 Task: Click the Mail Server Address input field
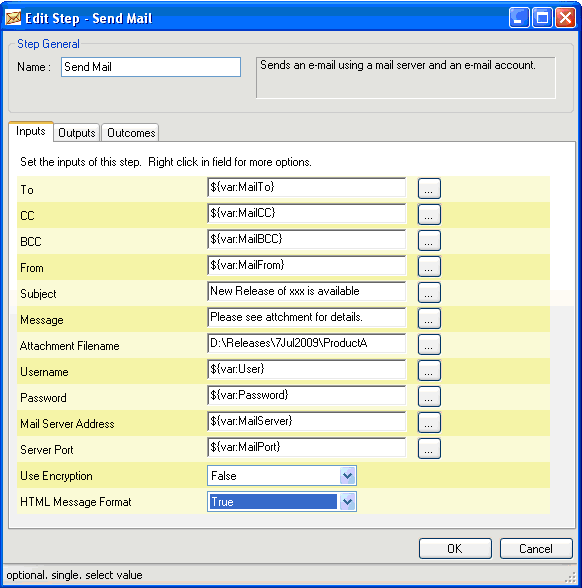tap(306, 421)
